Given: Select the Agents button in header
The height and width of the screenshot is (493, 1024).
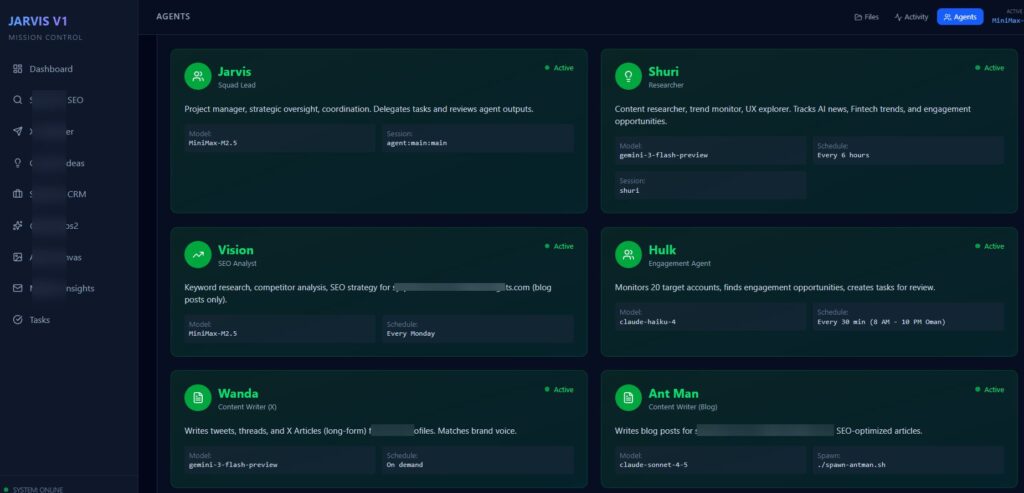Looking at the screenshot, I should 960,17.
